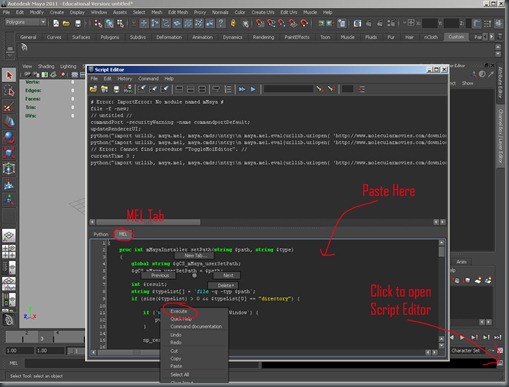Viewport: 509px width, 387px height.
Task: Click Next marking menu button
Action: pyautogui.click(x=228, y=276)
